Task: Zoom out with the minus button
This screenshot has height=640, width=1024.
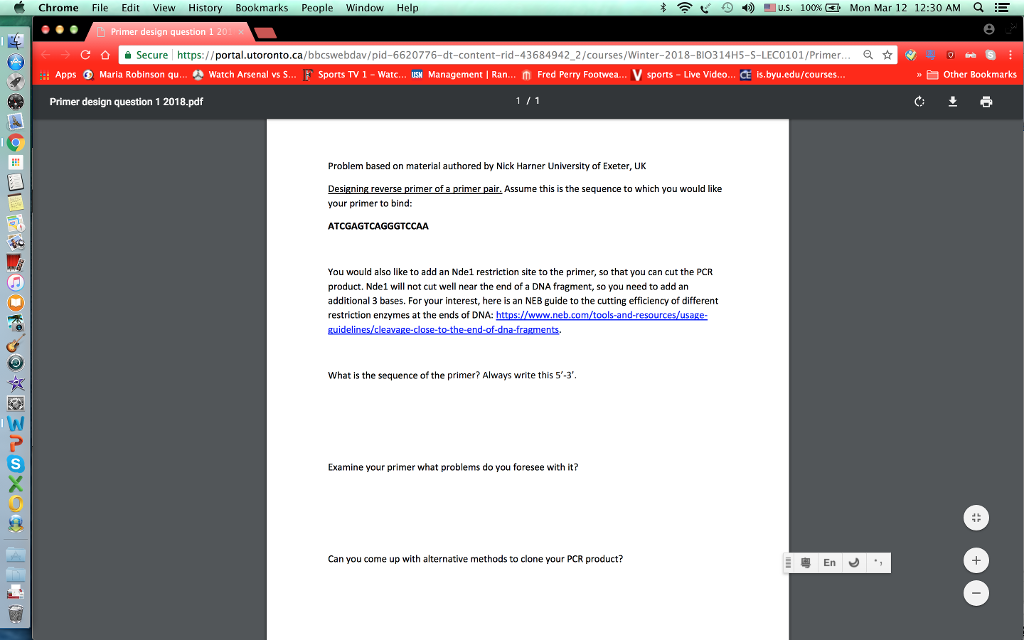Action: [977, 592]
